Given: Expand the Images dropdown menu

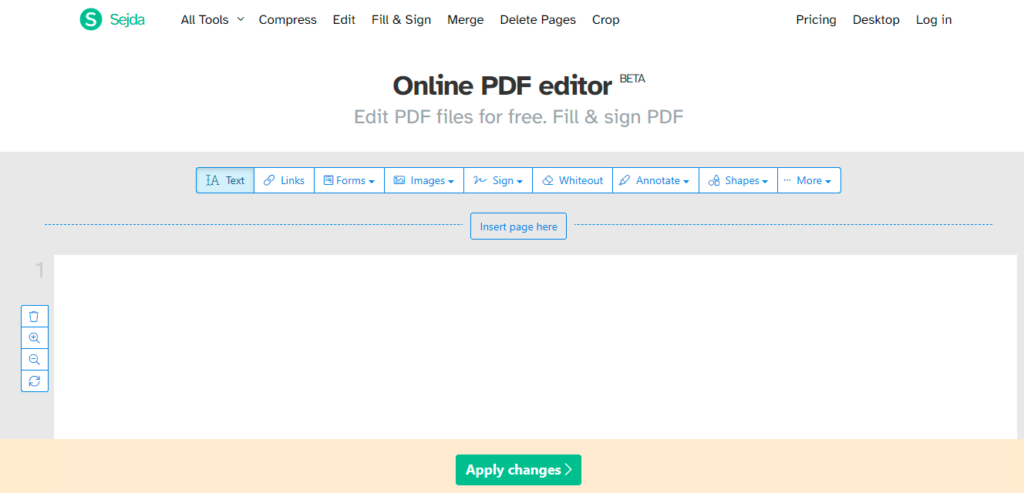Looking at the screenshot, I should pos(424,180).
